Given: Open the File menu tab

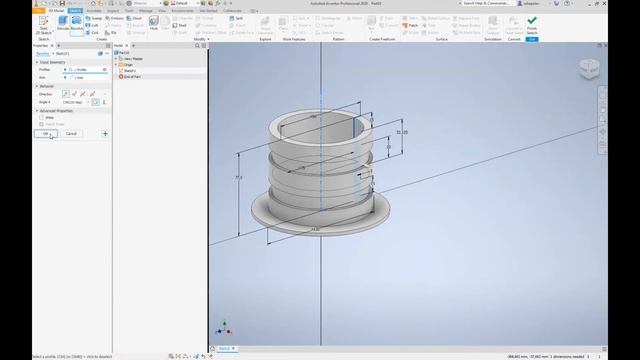Looking at the screenshot, I should (x=39, y=11).
